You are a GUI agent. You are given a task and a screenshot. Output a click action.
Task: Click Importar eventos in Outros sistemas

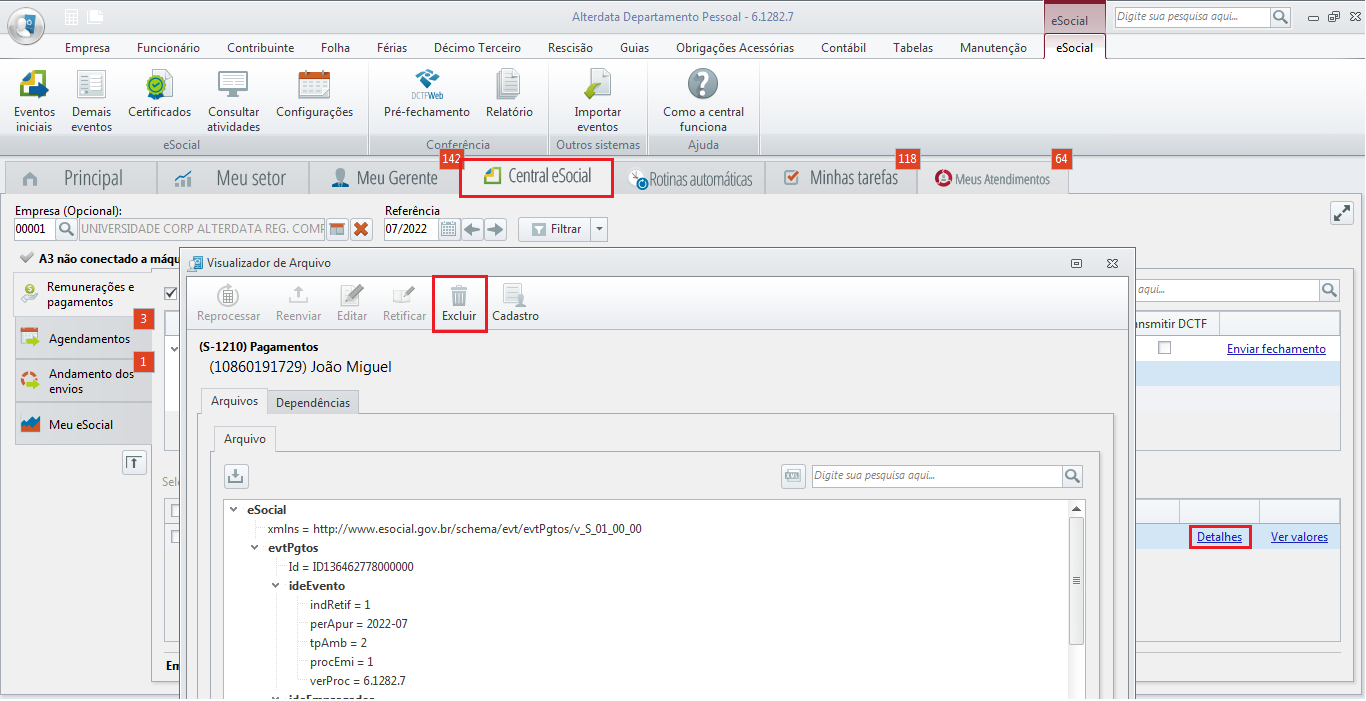click(x=597, y=100)
